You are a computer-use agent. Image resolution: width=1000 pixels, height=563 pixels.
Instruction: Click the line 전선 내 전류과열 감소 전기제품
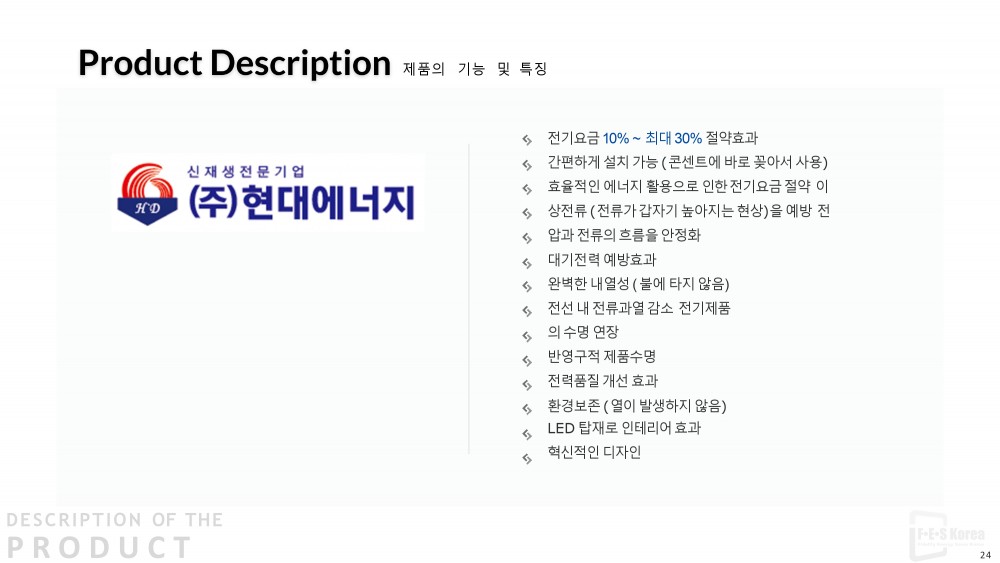[639, 308]
